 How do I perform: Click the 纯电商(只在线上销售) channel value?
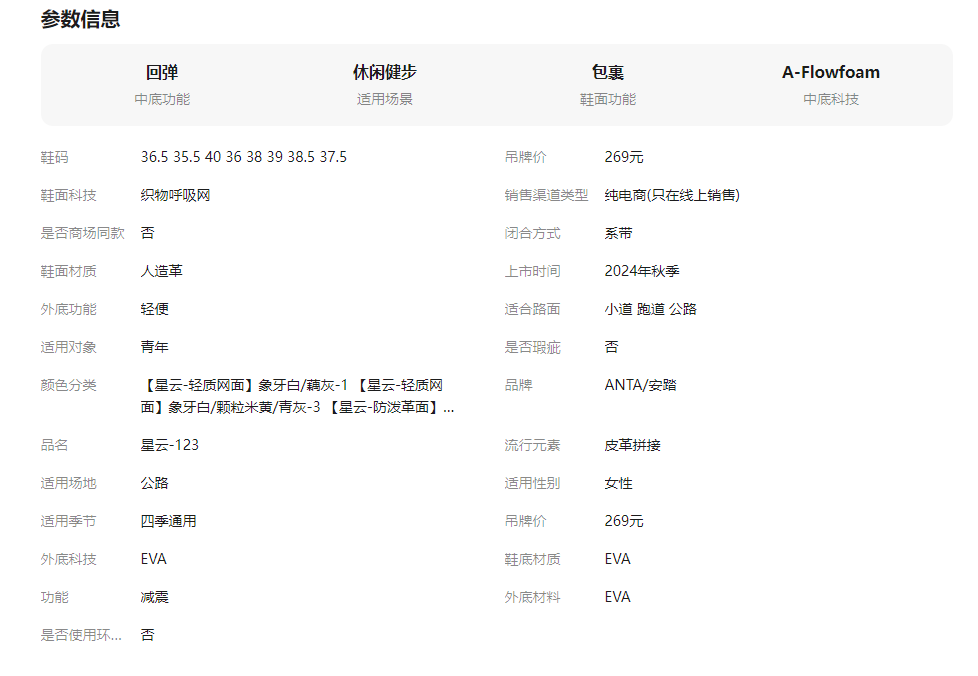(672, 195)
